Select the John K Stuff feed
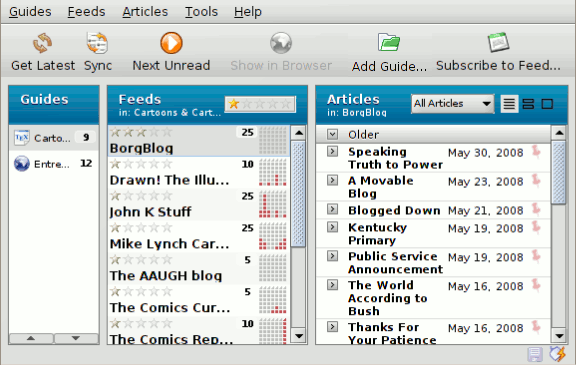Image resolution: width=576 pixels, height=365 pixels. (x=199, y=205)
